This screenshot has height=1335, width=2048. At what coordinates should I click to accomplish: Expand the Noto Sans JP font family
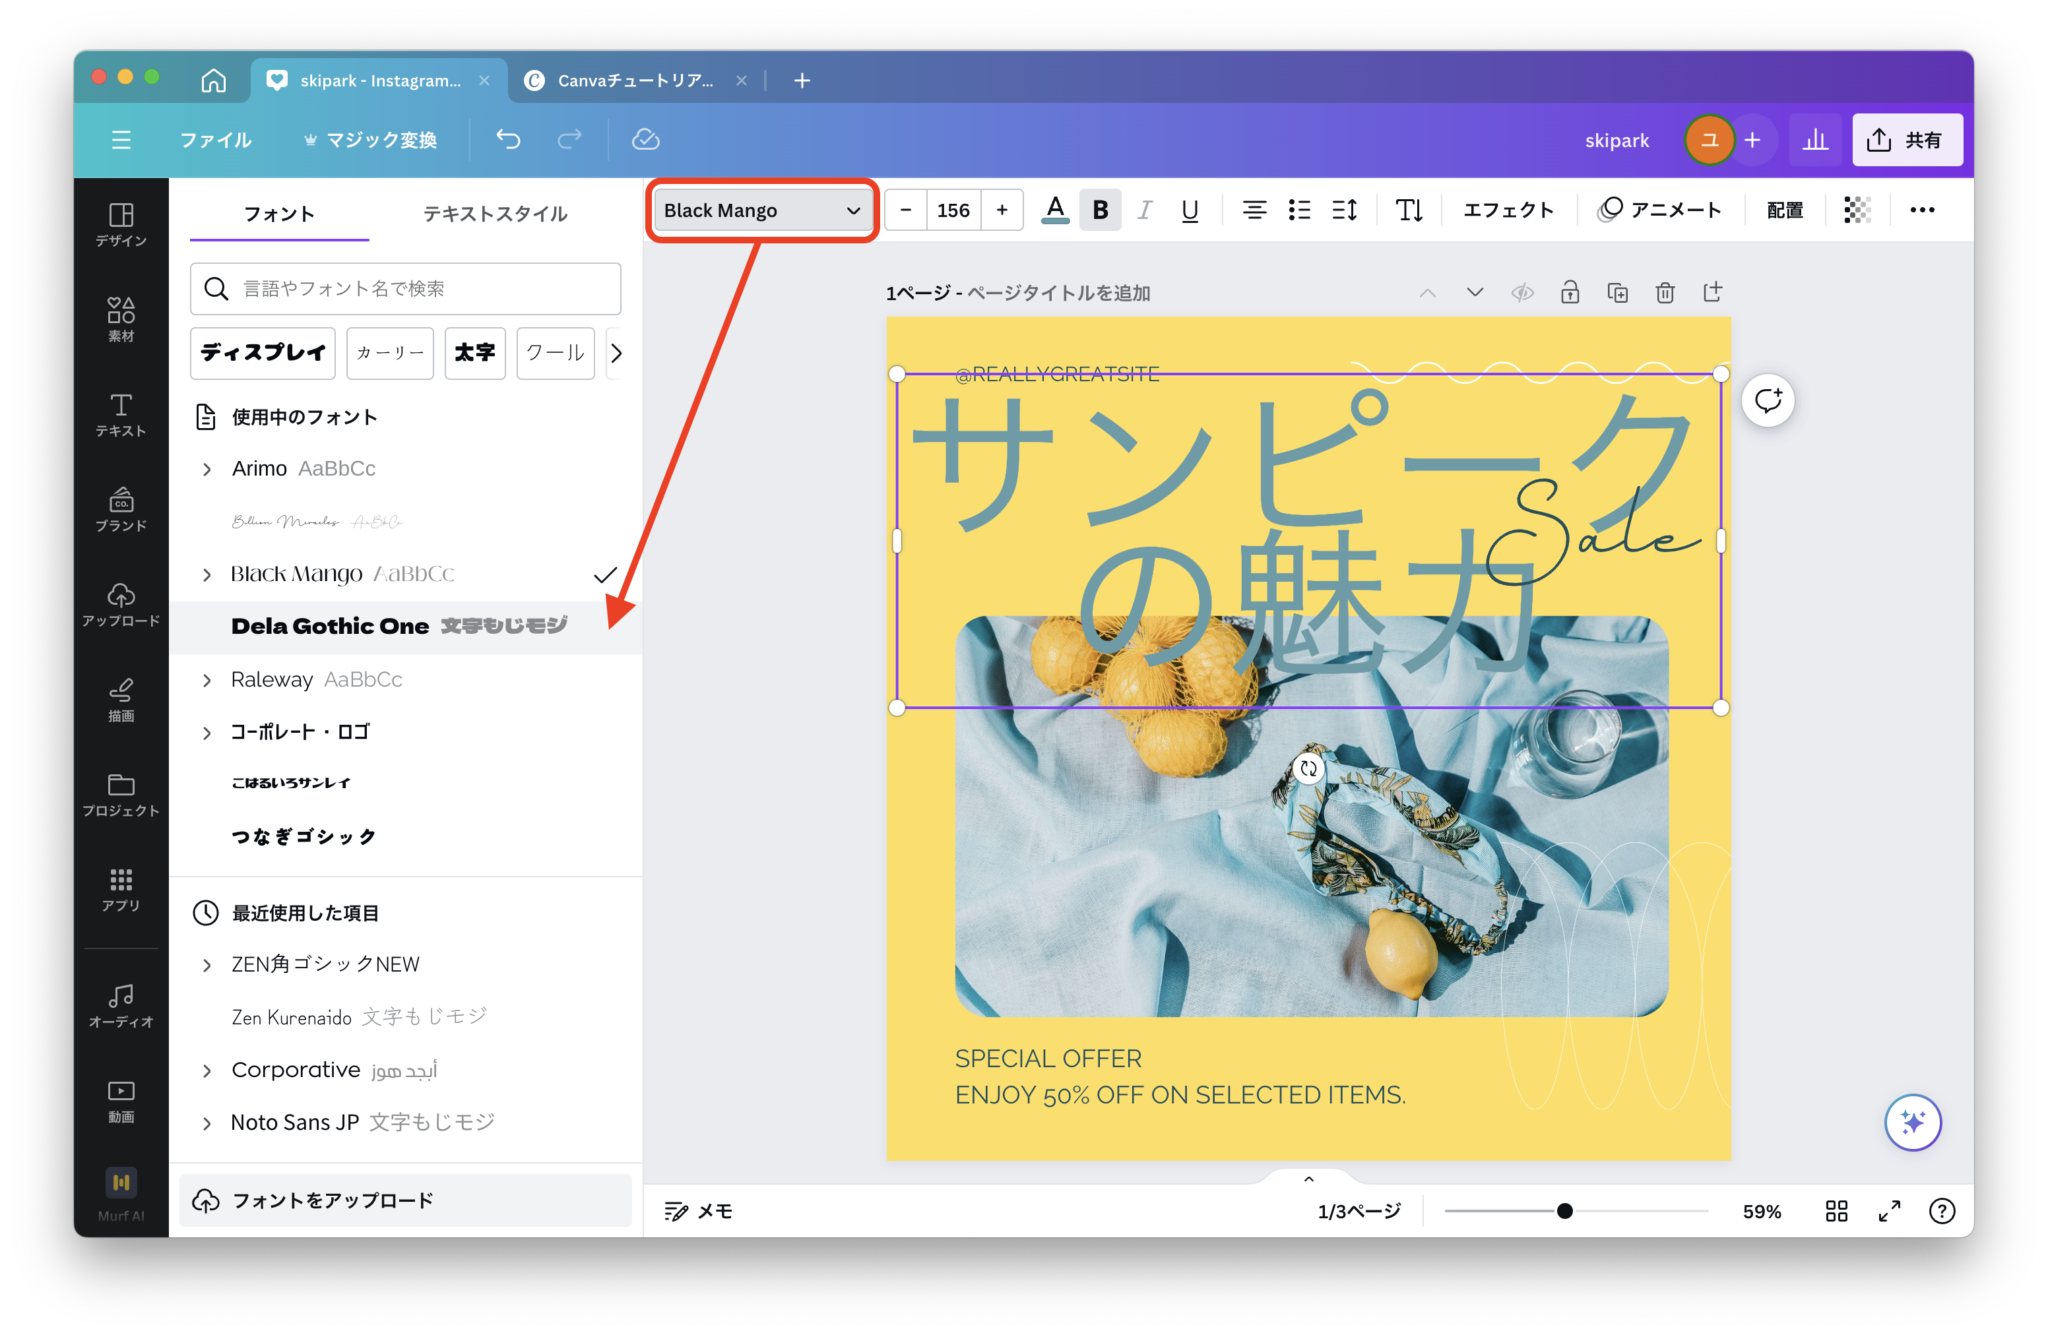207,1121
